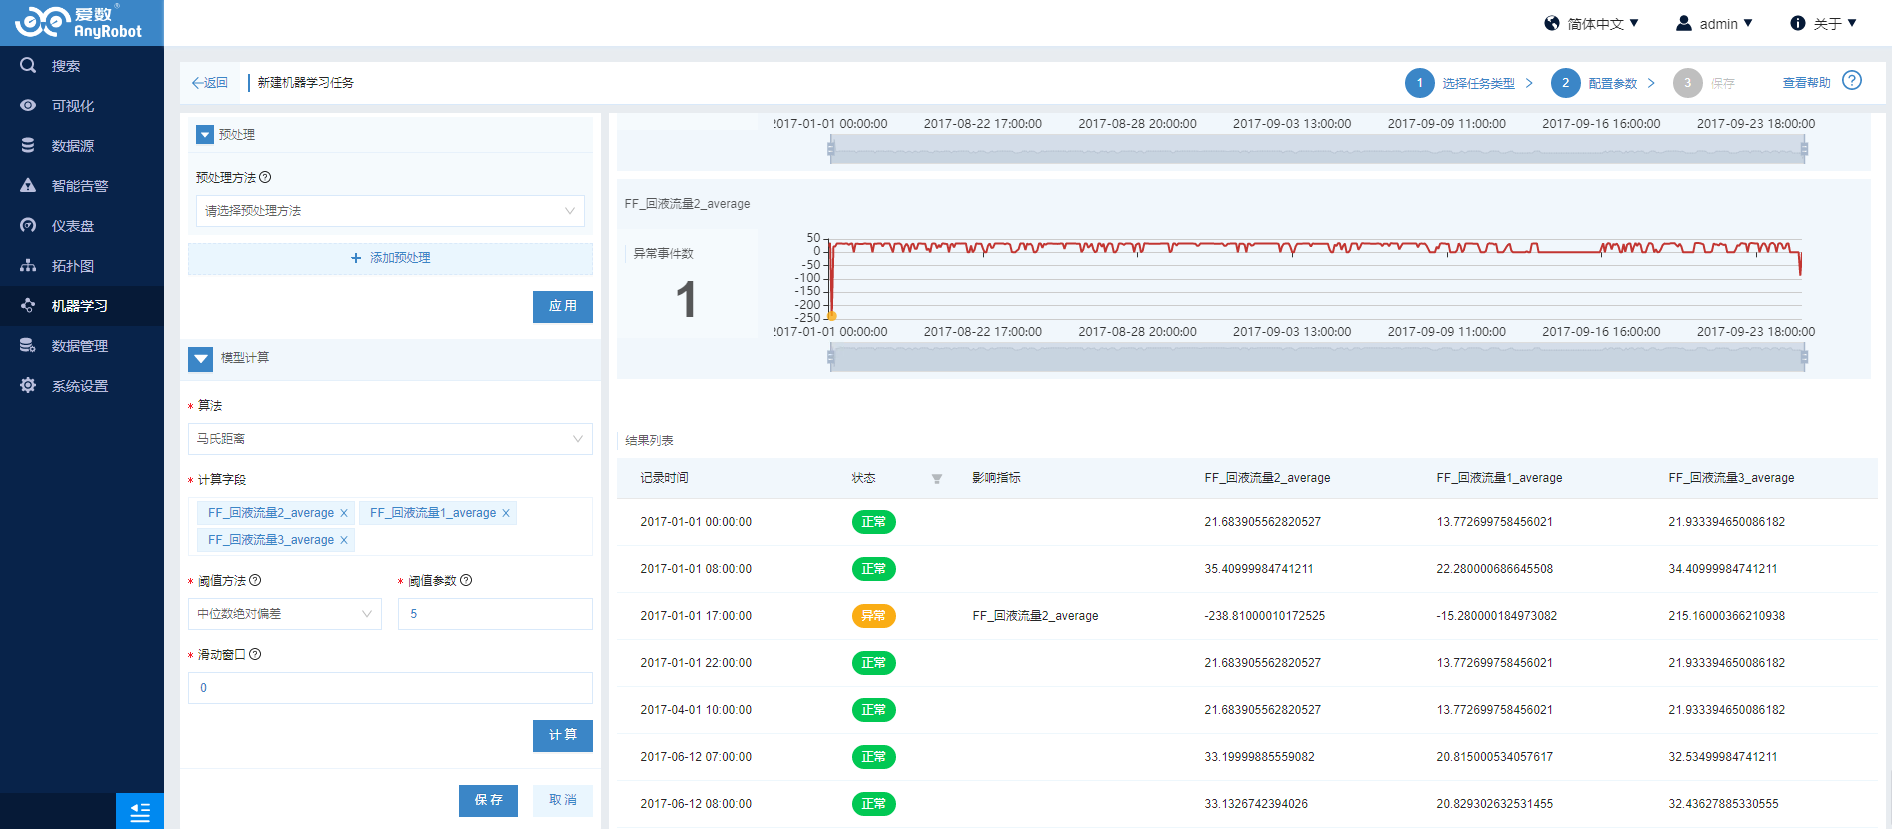Remove FF_回液流量2_average field tag
1892x829 pixels.
[344, 513]
